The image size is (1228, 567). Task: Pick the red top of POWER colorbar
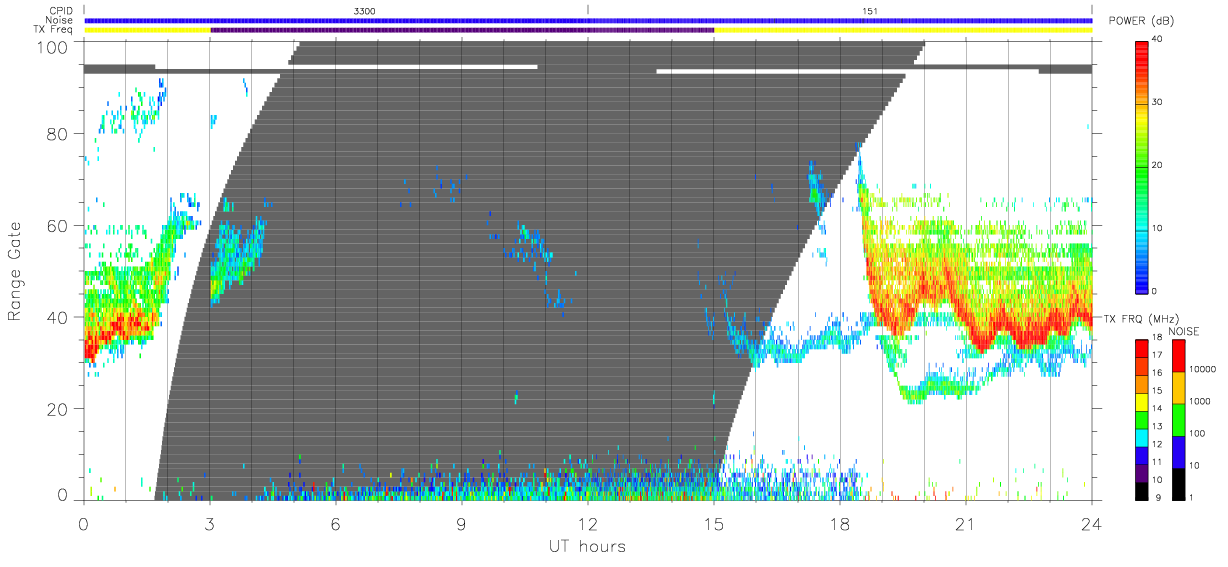(x=1141, y=48)
